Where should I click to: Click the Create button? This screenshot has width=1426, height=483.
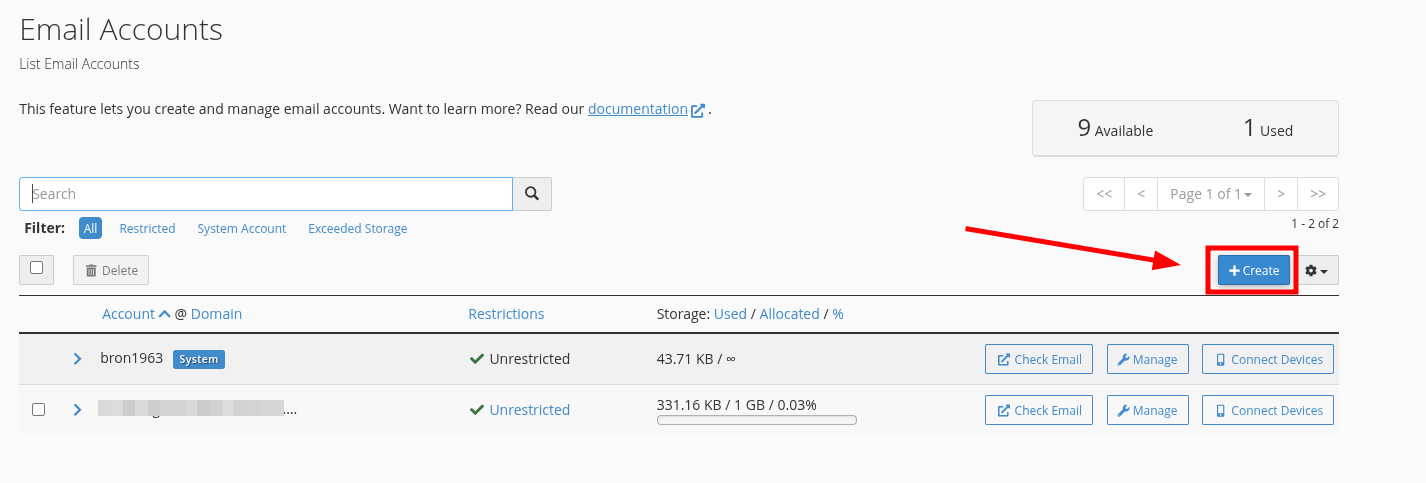pos(1253,271)
